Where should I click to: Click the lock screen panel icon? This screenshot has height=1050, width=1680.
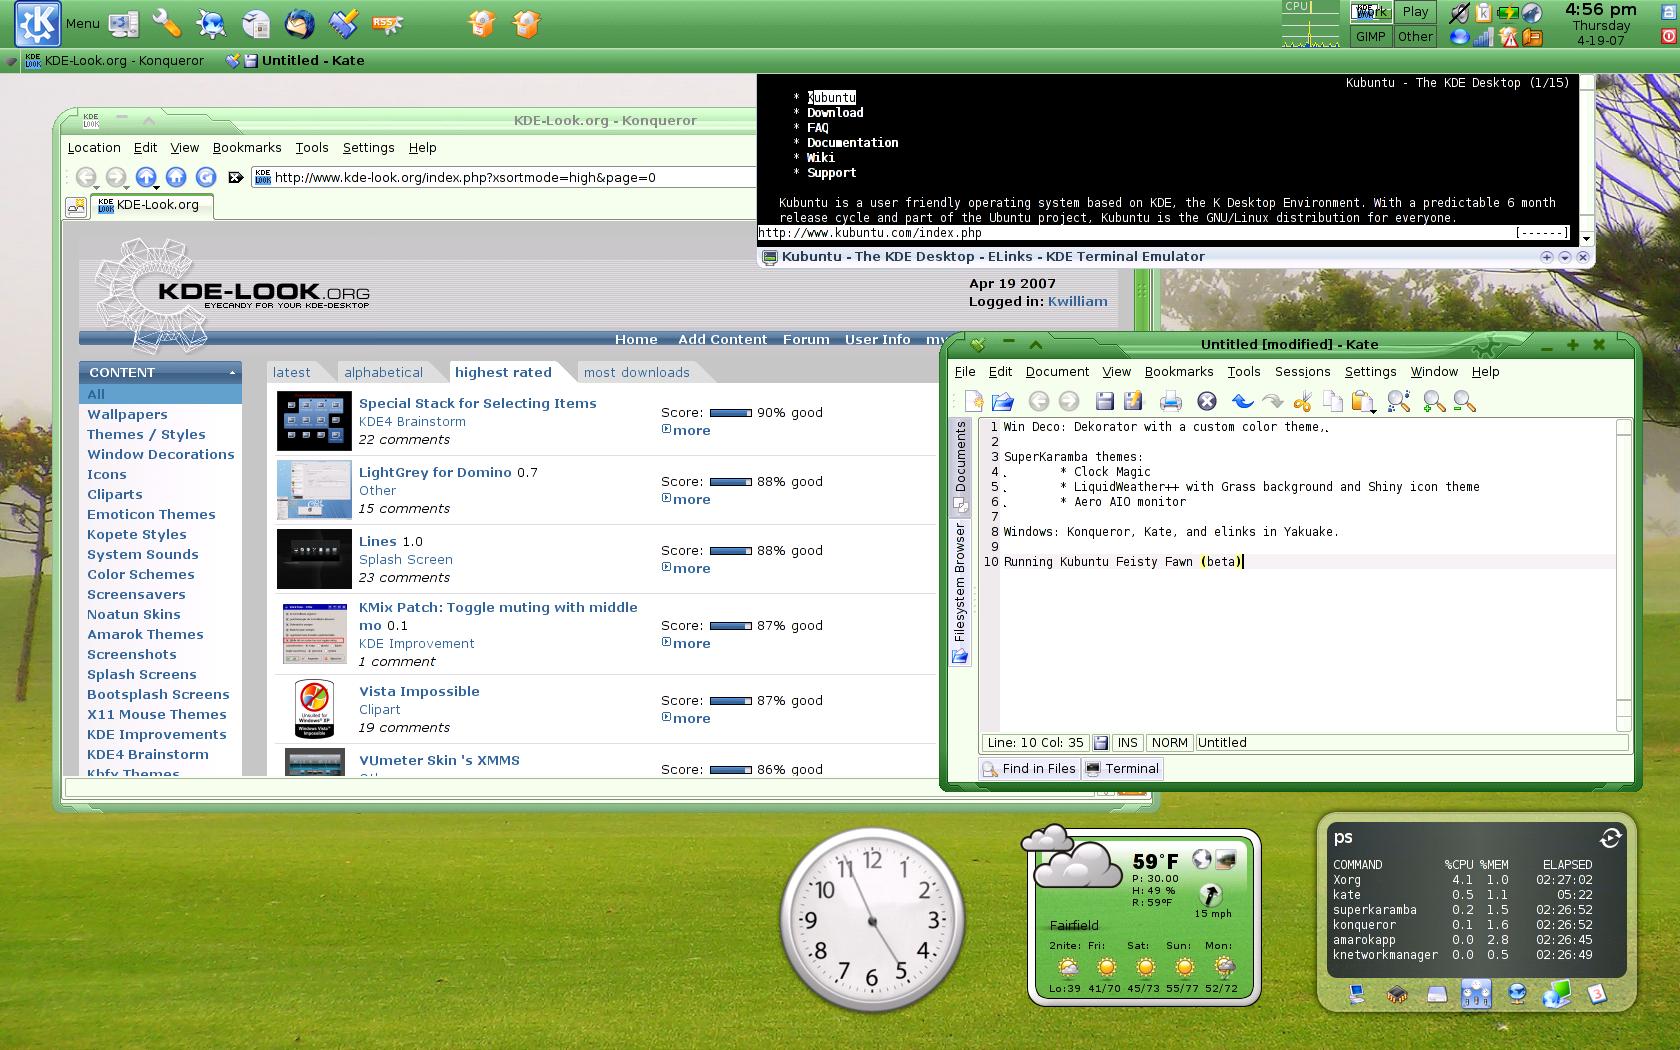click(x=1669, y=12)
